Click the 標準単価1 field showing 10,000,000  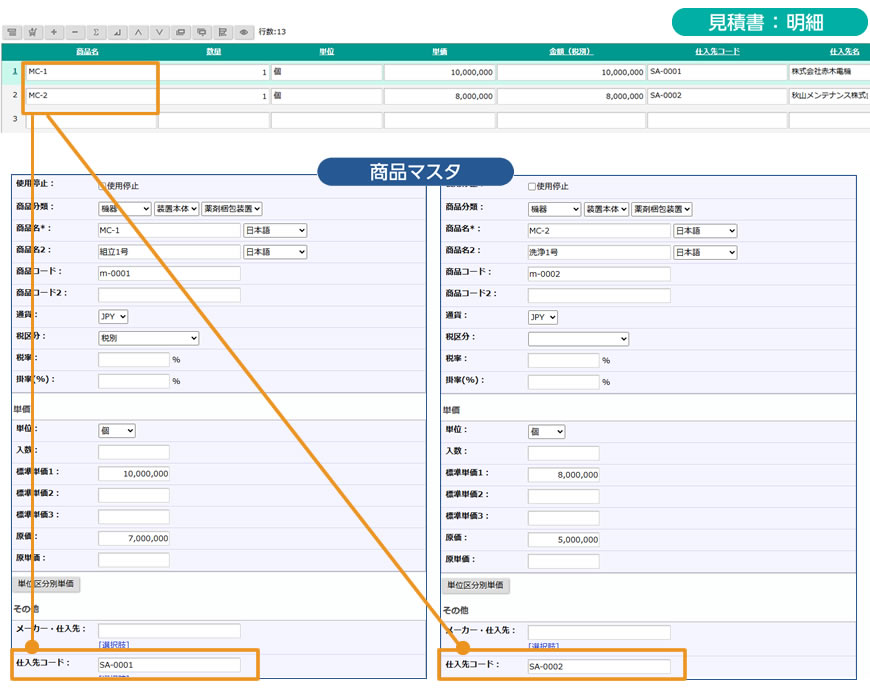(x=134, y=474)
